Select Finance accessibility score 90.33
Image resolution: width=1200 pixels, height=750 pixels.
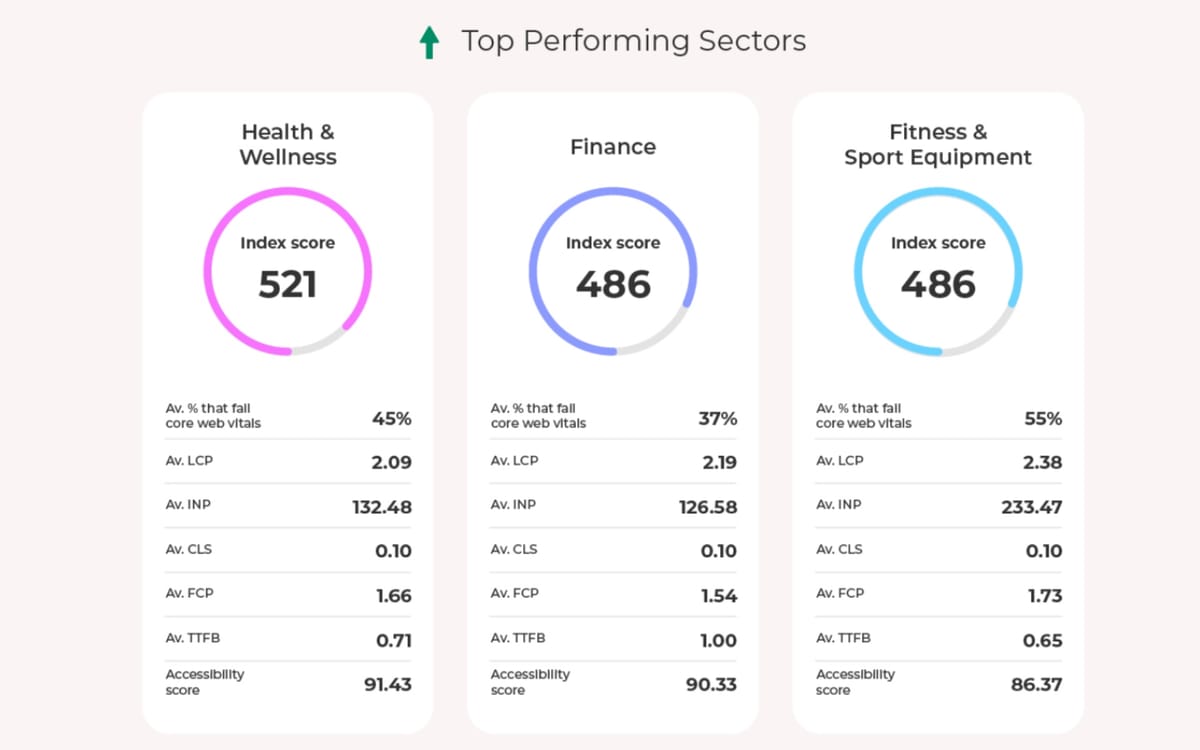click(x=711, y=685)
